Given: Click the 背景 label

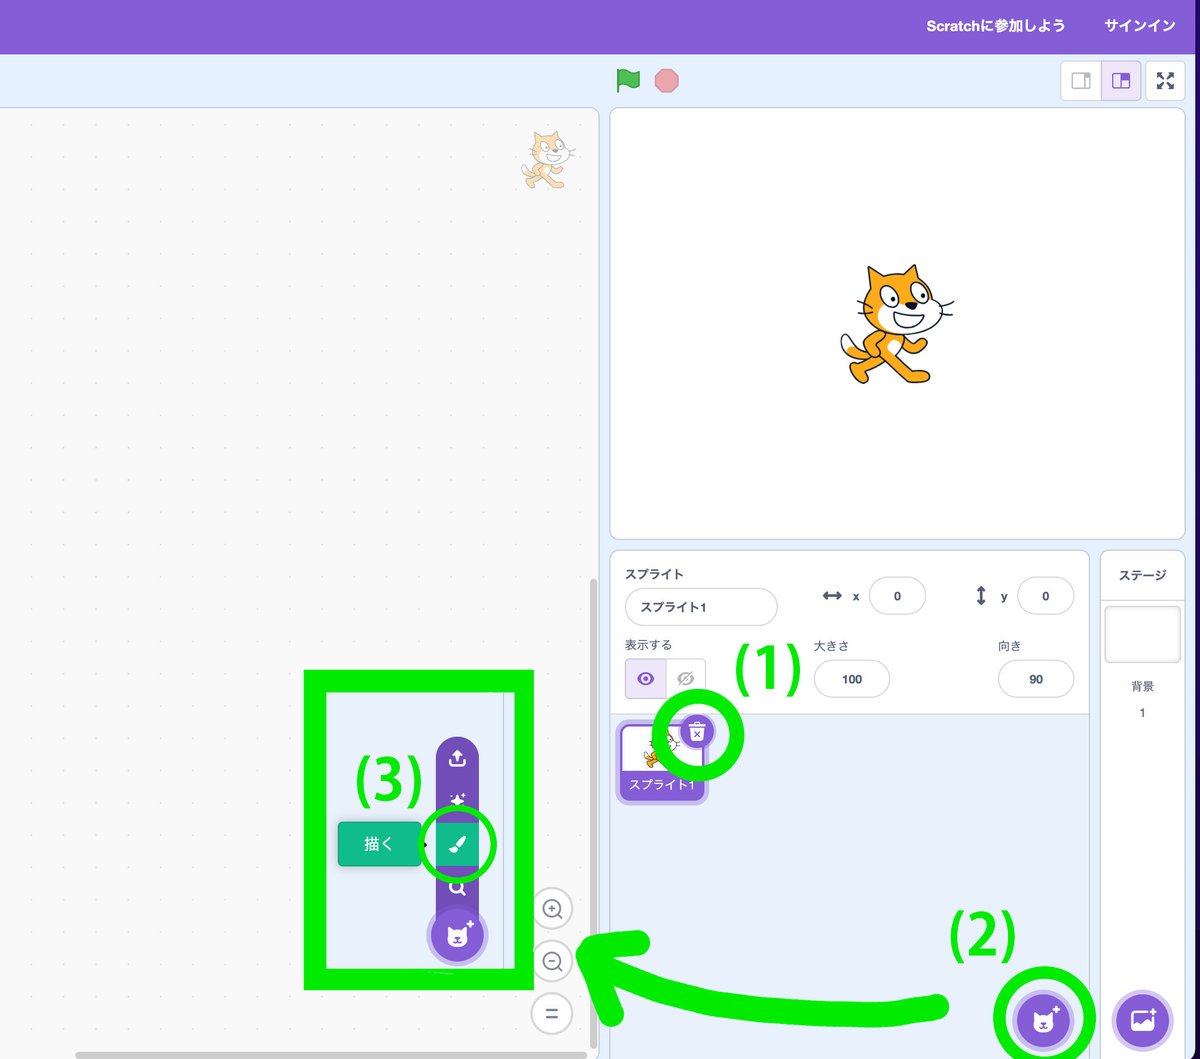Looking at the screenshot, I should point(1142,686).
